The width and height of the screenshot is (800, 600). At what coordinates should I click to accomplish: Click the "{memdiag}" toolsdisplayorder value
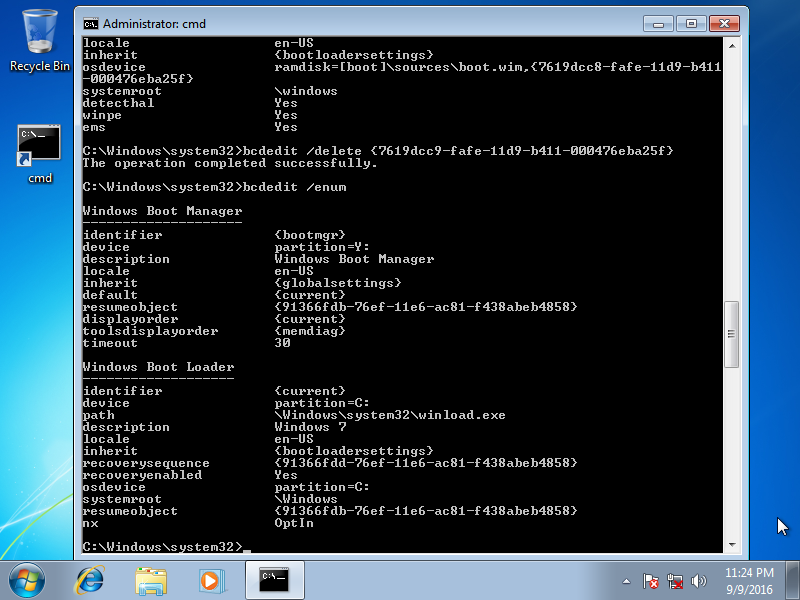[x=310, y=331]
